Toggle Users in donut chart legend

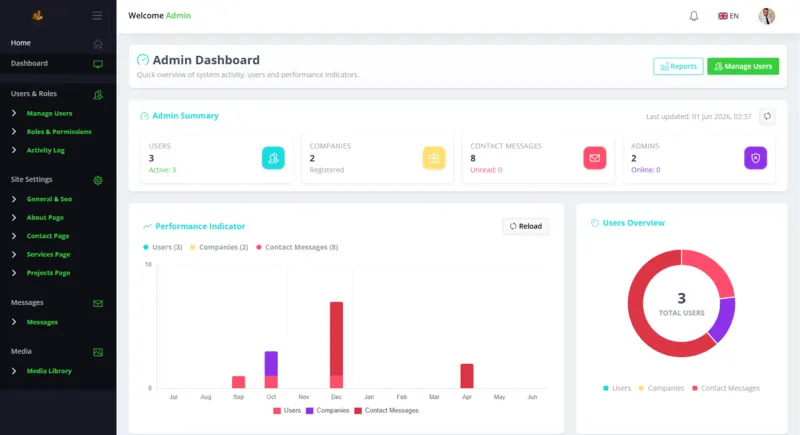pyautogui.click(x=617, y=388)
